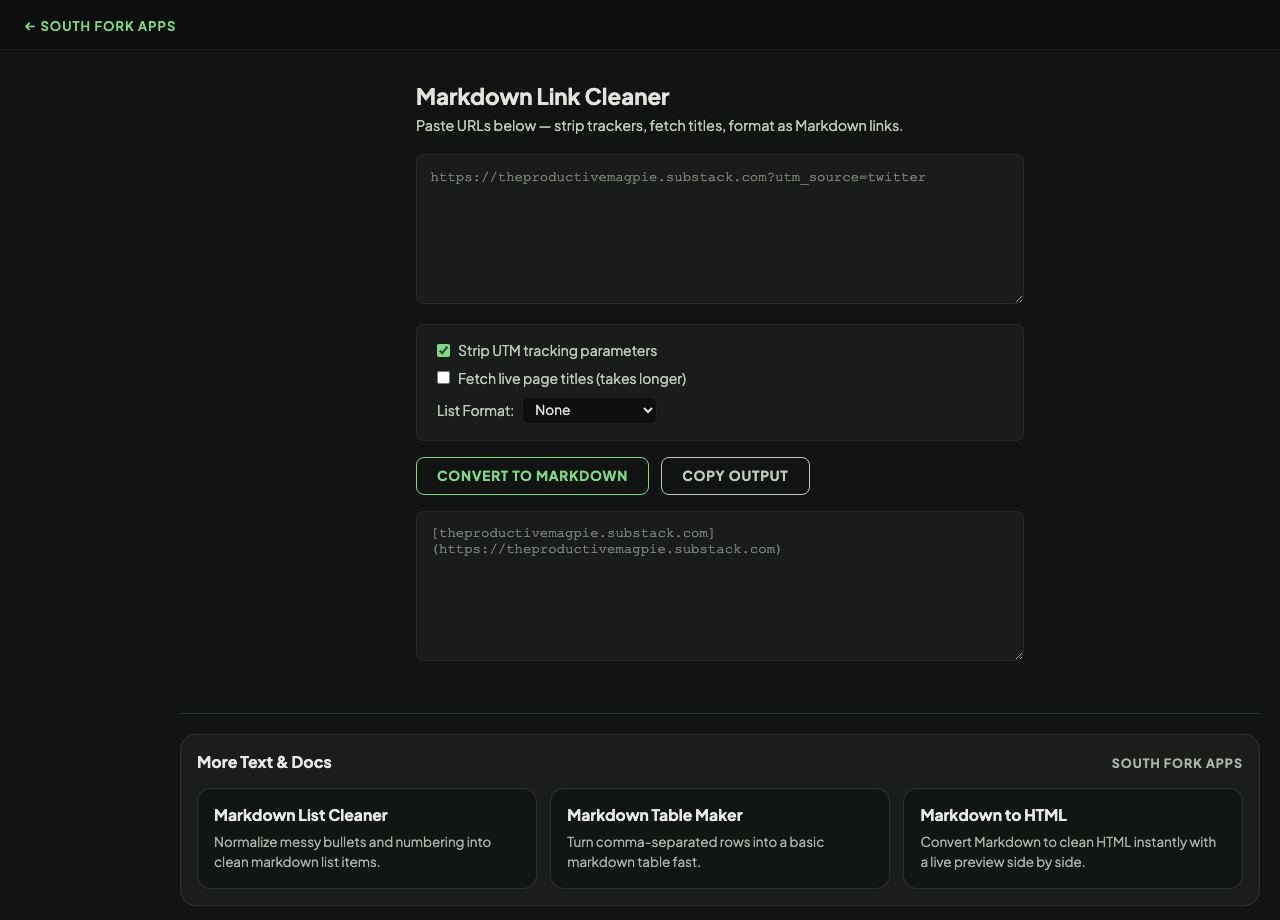Click the Copy Output button
1280x920 pixels.
point(735,476)
